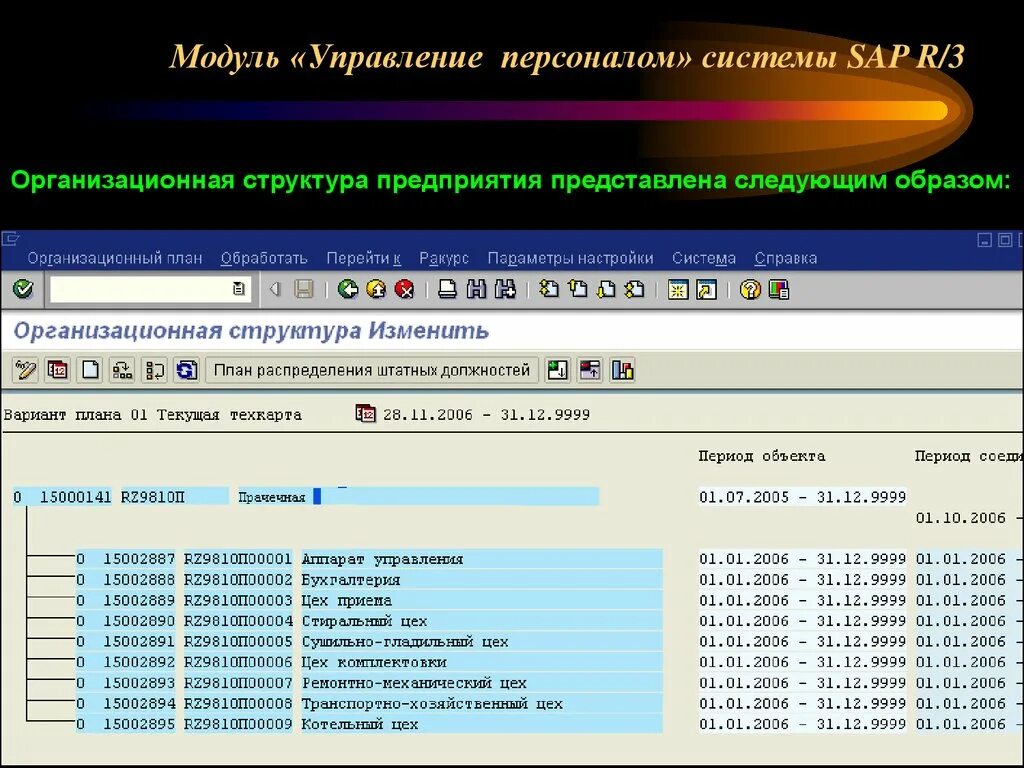1024x768 pixels.
Task: Open the Ракурс menu
Action: tap(444, 258)
